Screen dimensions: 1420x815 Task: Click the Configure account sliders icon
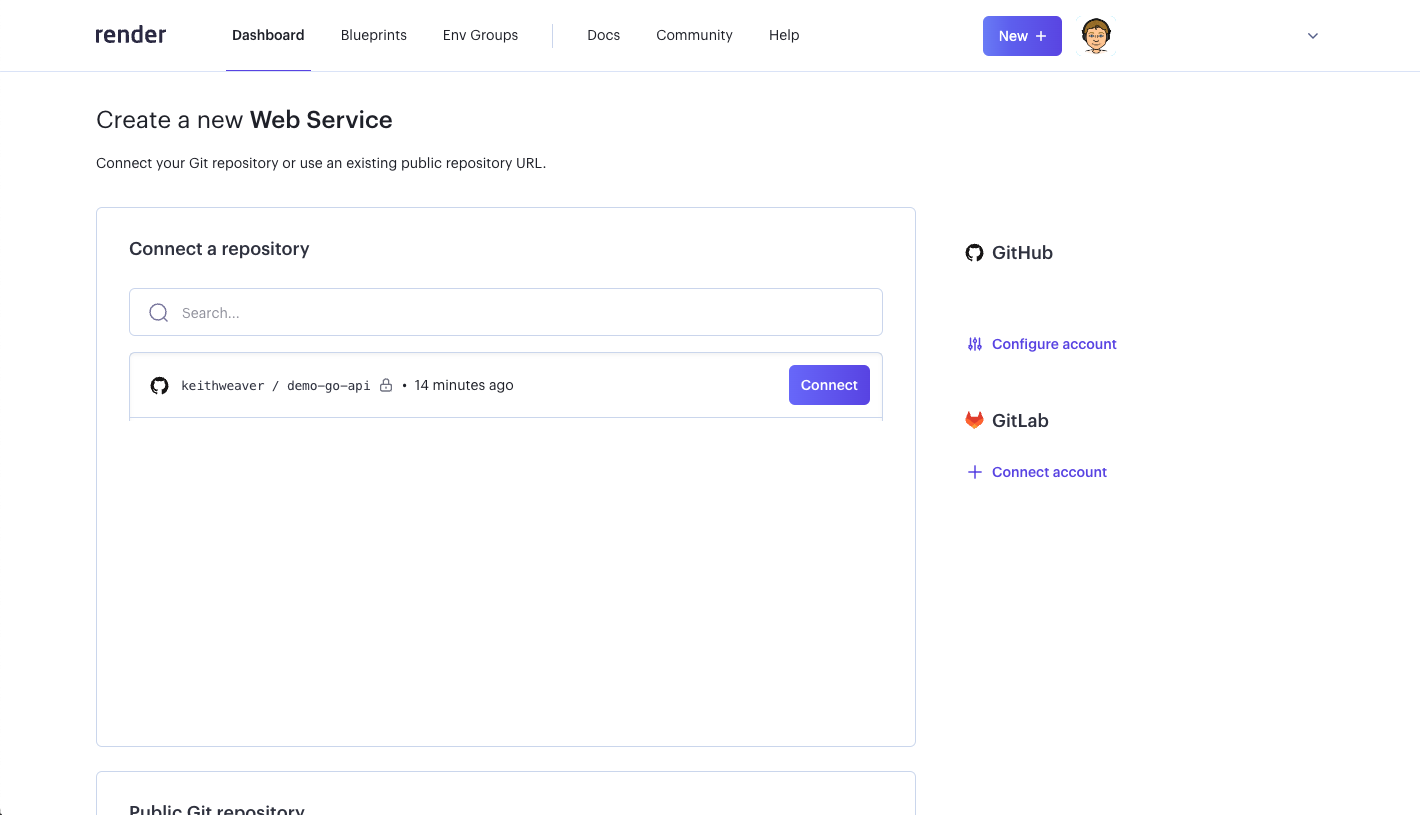point(974,344)
